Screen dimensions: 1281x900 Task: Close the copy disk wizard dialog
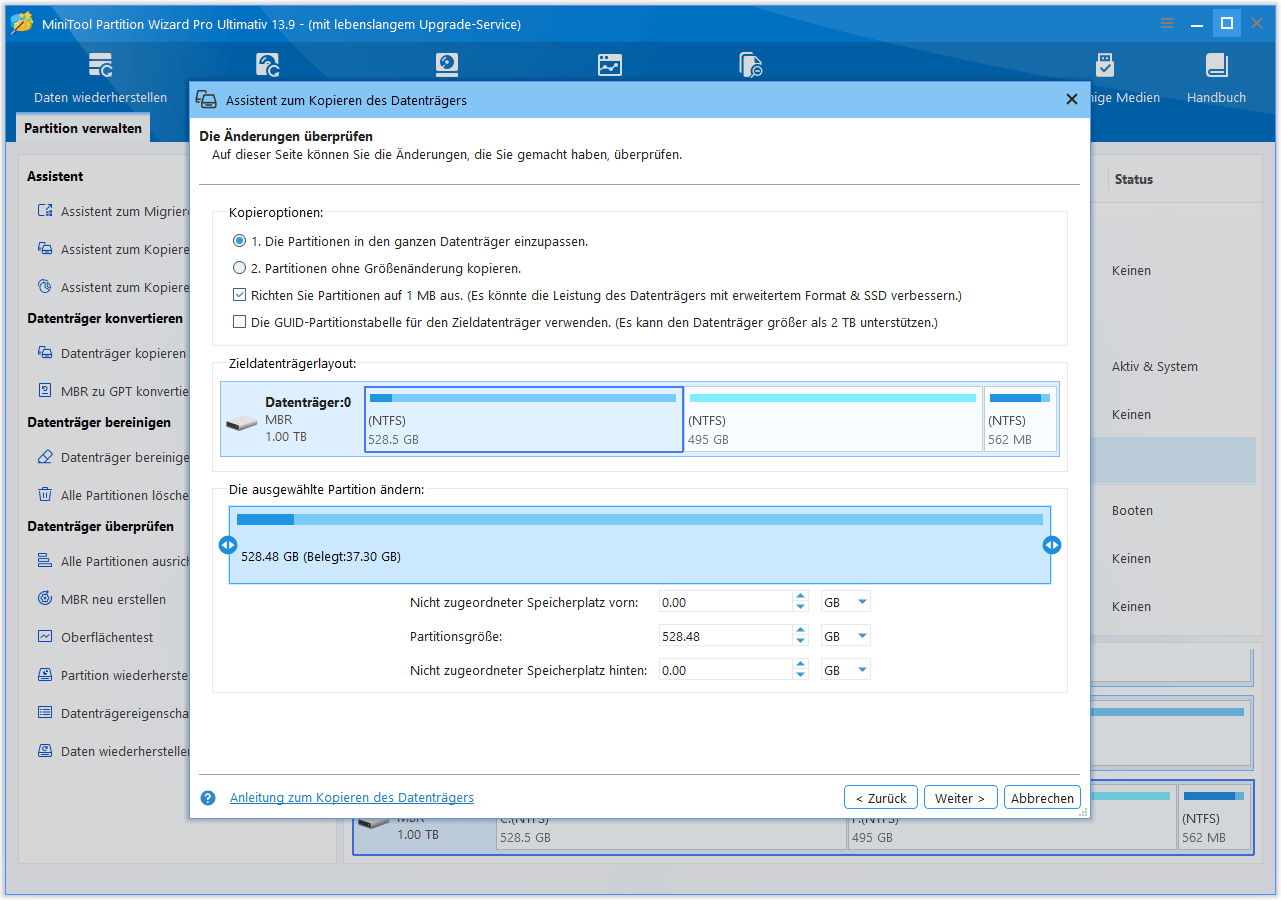[1071, 100]
